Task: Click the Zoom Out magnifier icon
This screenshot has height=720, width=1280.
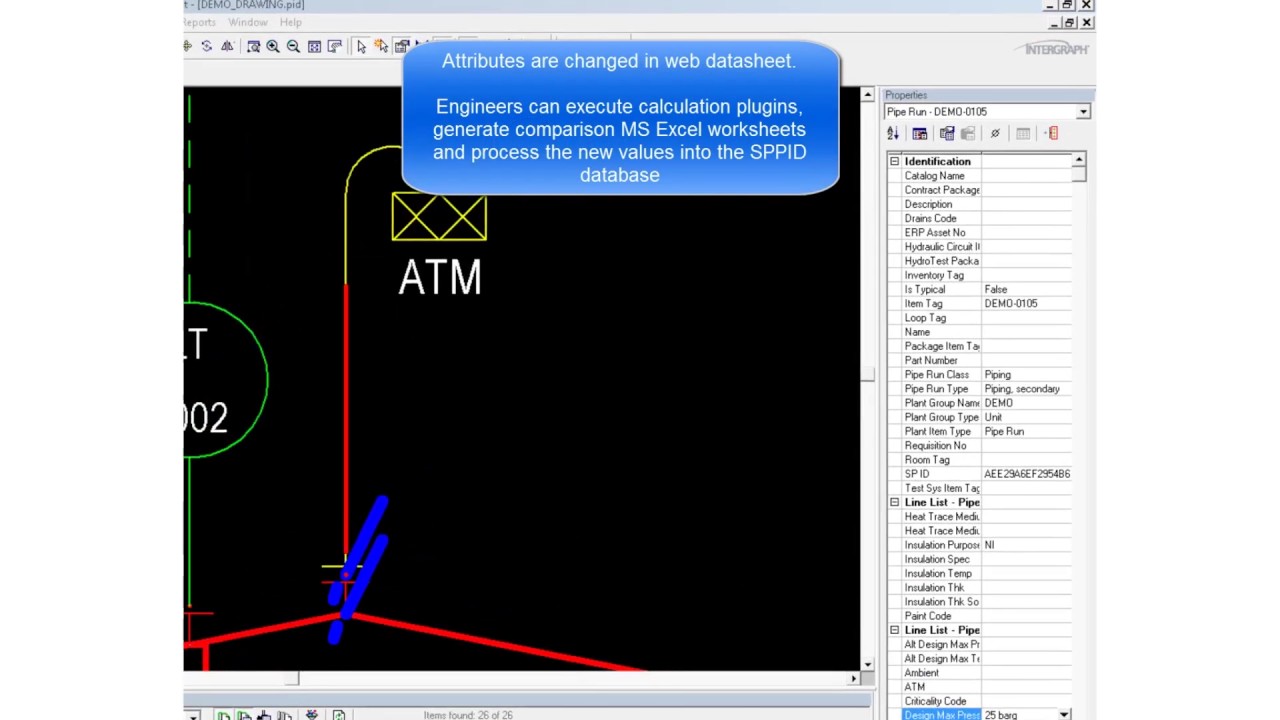Action: tap(293, 46)
